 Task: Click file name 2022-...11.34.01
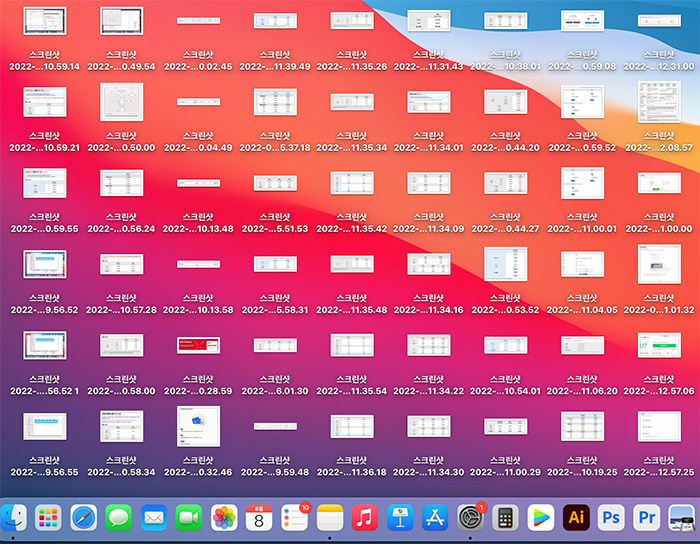pyautogui.click(x=429, y=148)
